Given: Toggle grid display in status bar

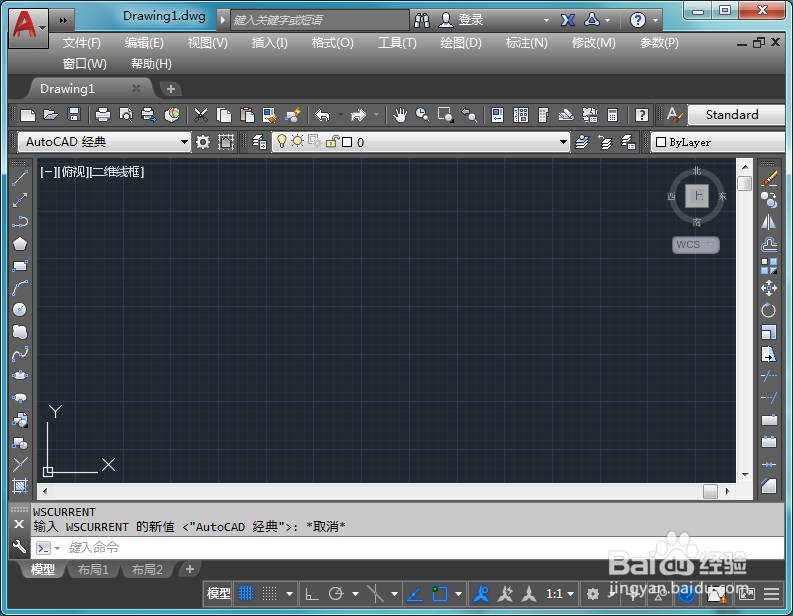Looking at the screenshot, I should (246, 593).
